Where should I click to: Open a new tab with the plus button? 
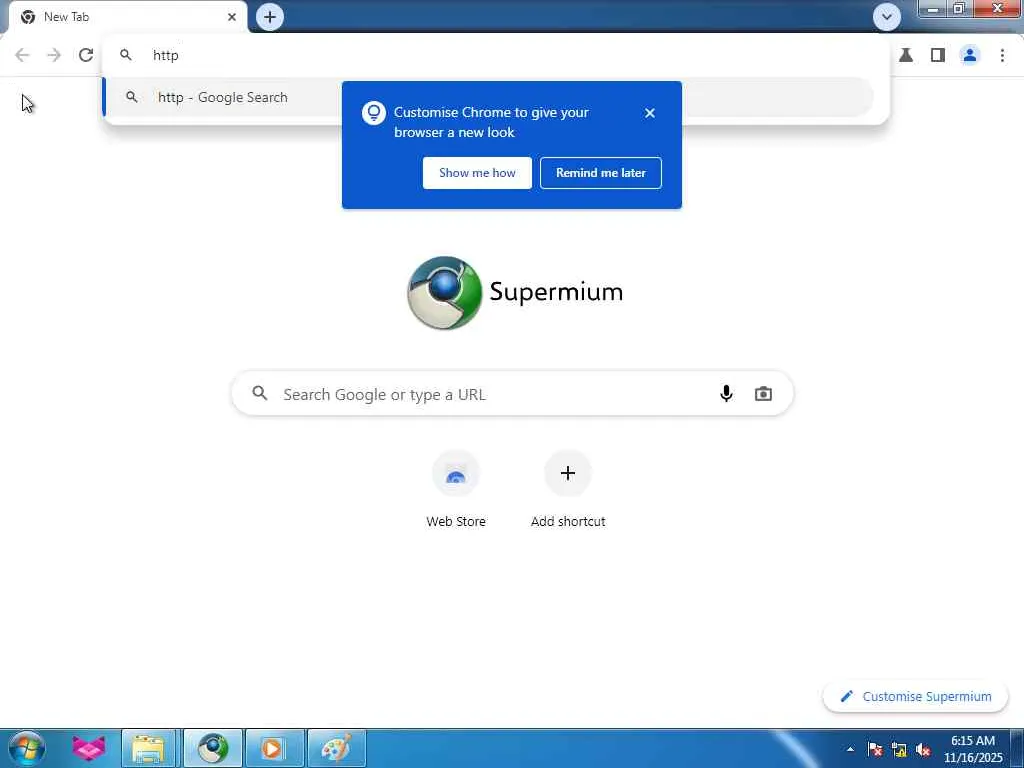pos(270,17)
